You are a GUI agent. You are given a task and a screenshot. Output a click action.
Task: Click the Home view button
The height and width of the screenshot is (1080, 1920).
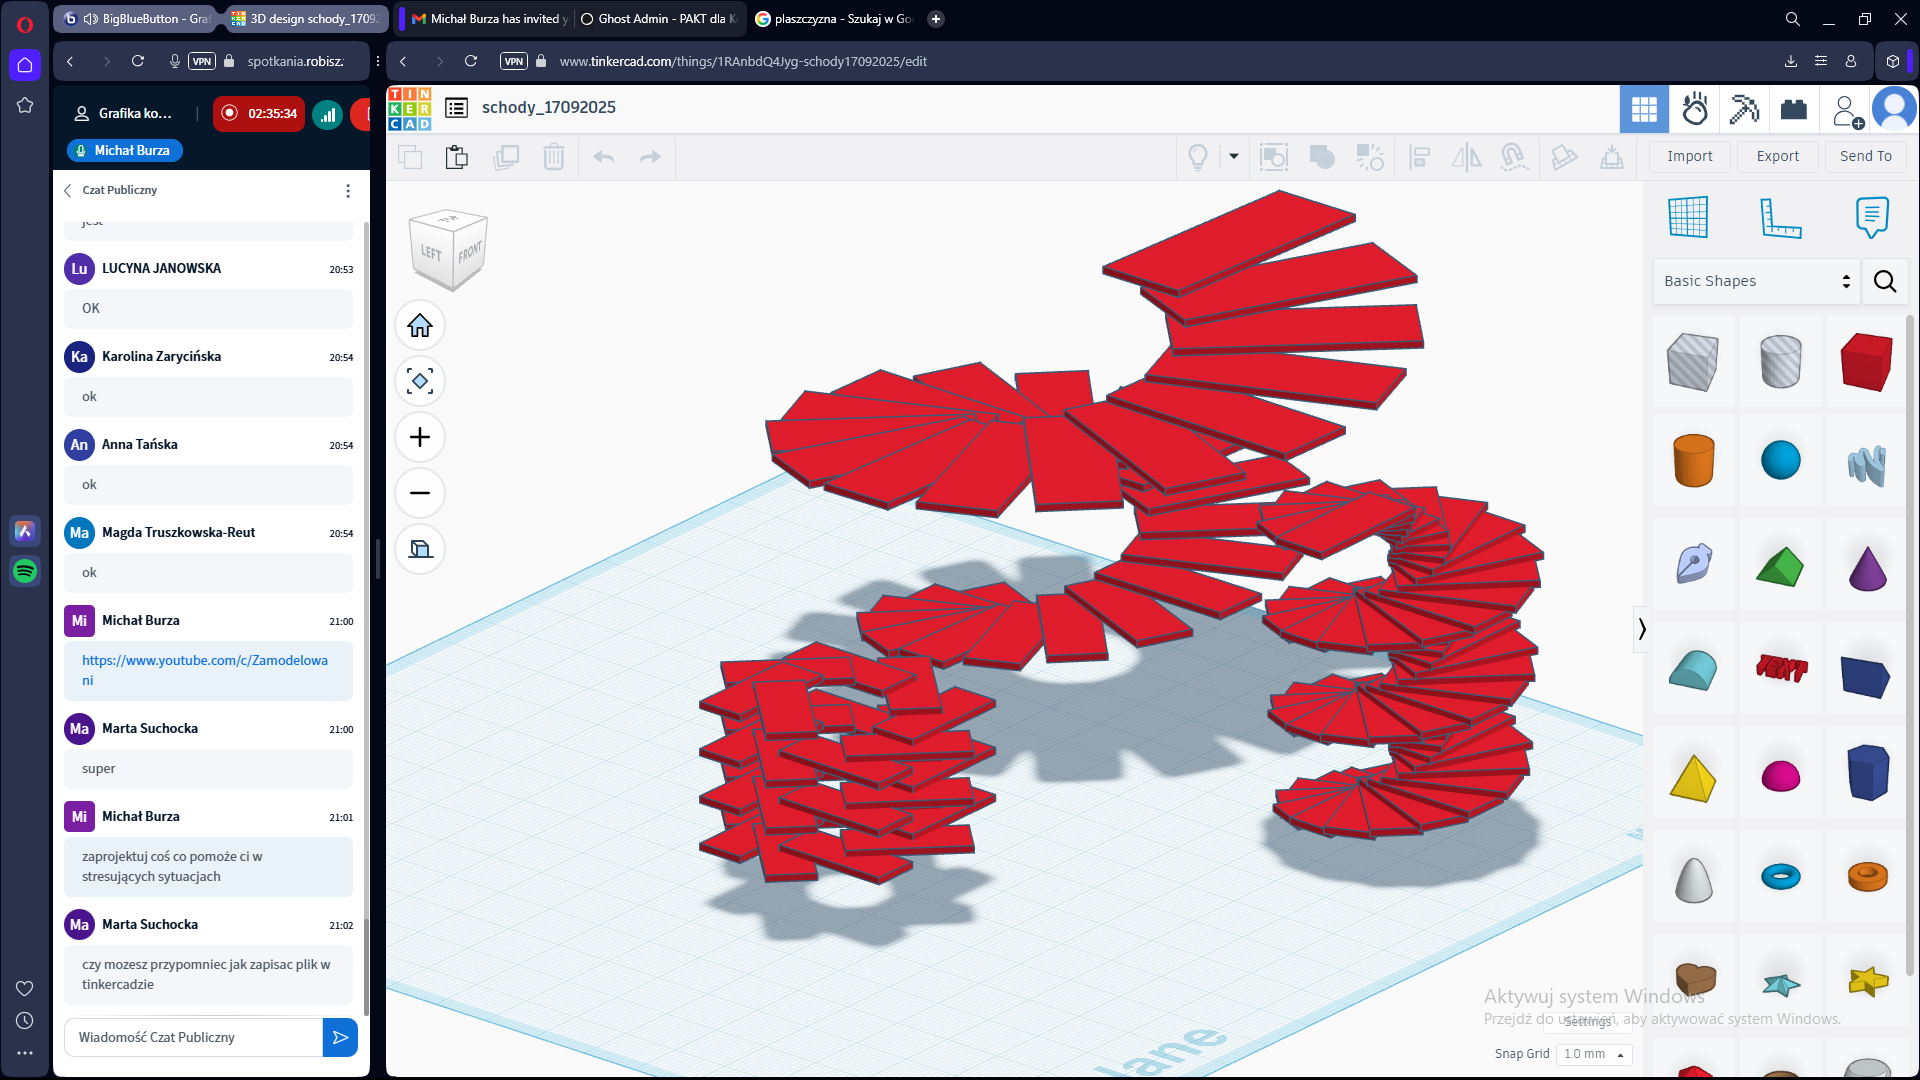click(x=420, y=326)
